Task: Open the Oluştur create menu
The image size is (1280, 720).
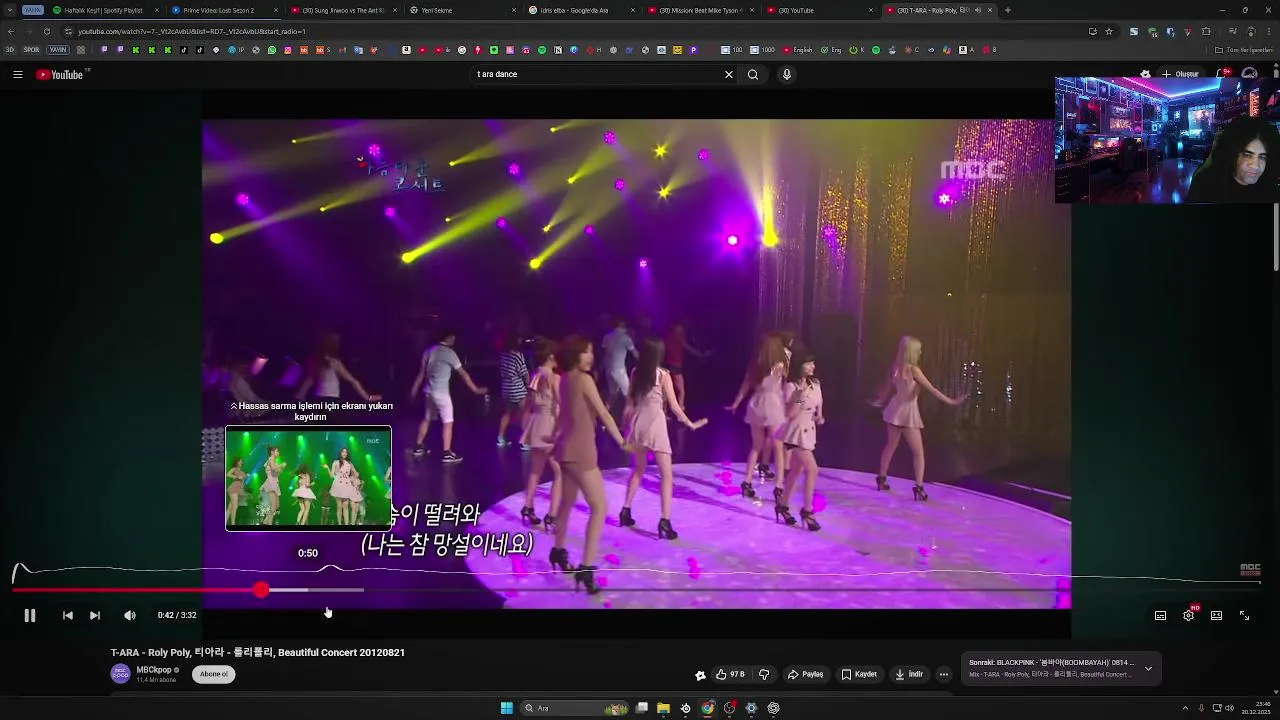Action: tap(1181, 74)
